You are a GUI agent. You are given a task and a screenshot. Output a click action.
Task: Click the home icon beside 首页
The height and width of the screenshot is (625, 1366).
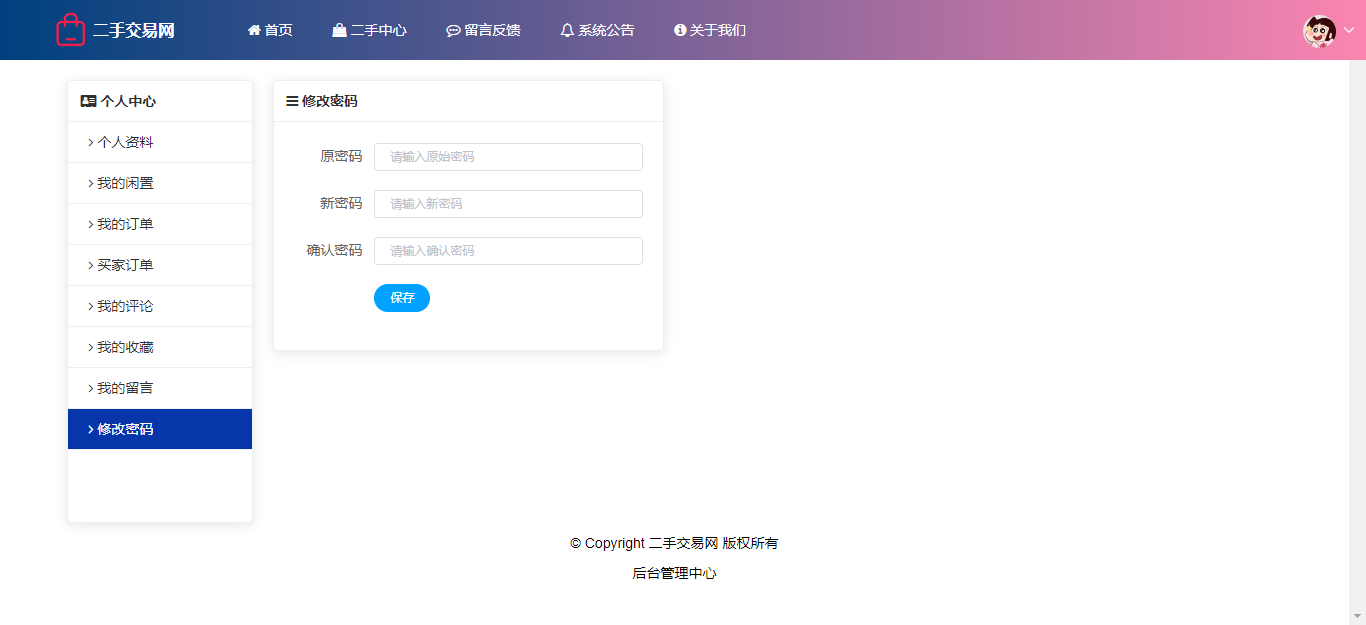pos(254,30)
